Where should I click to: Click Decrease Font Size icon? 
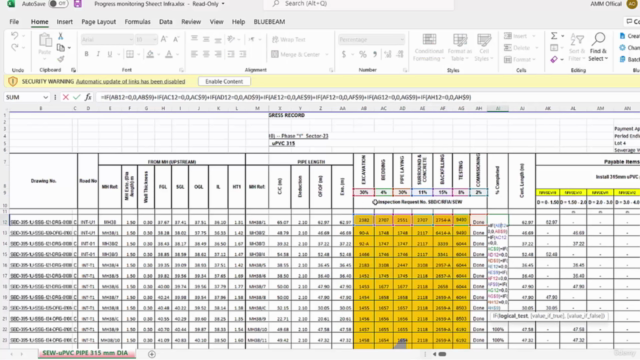pos(176,40)
